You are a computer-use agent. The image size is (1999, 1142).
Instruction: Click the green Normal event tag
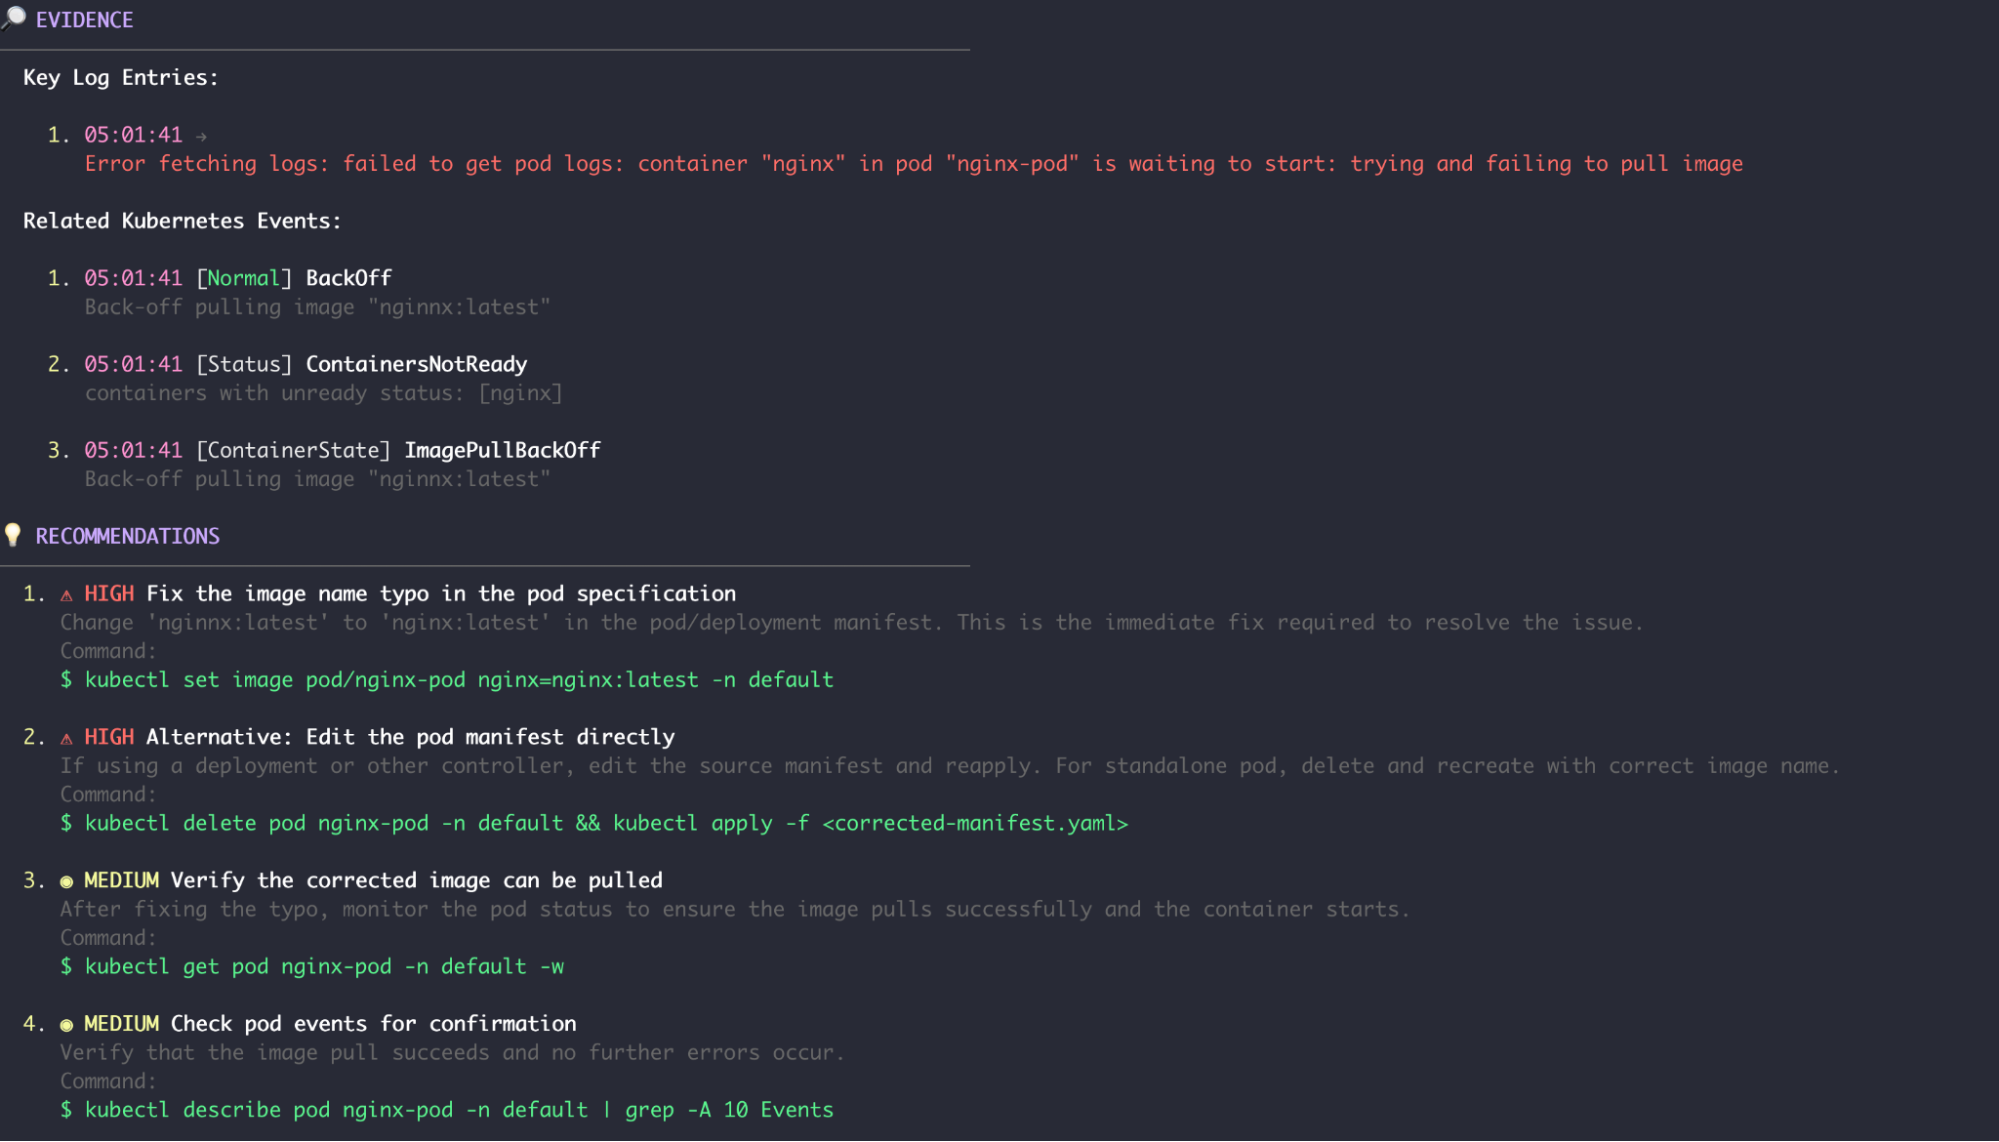click(243, 278)
